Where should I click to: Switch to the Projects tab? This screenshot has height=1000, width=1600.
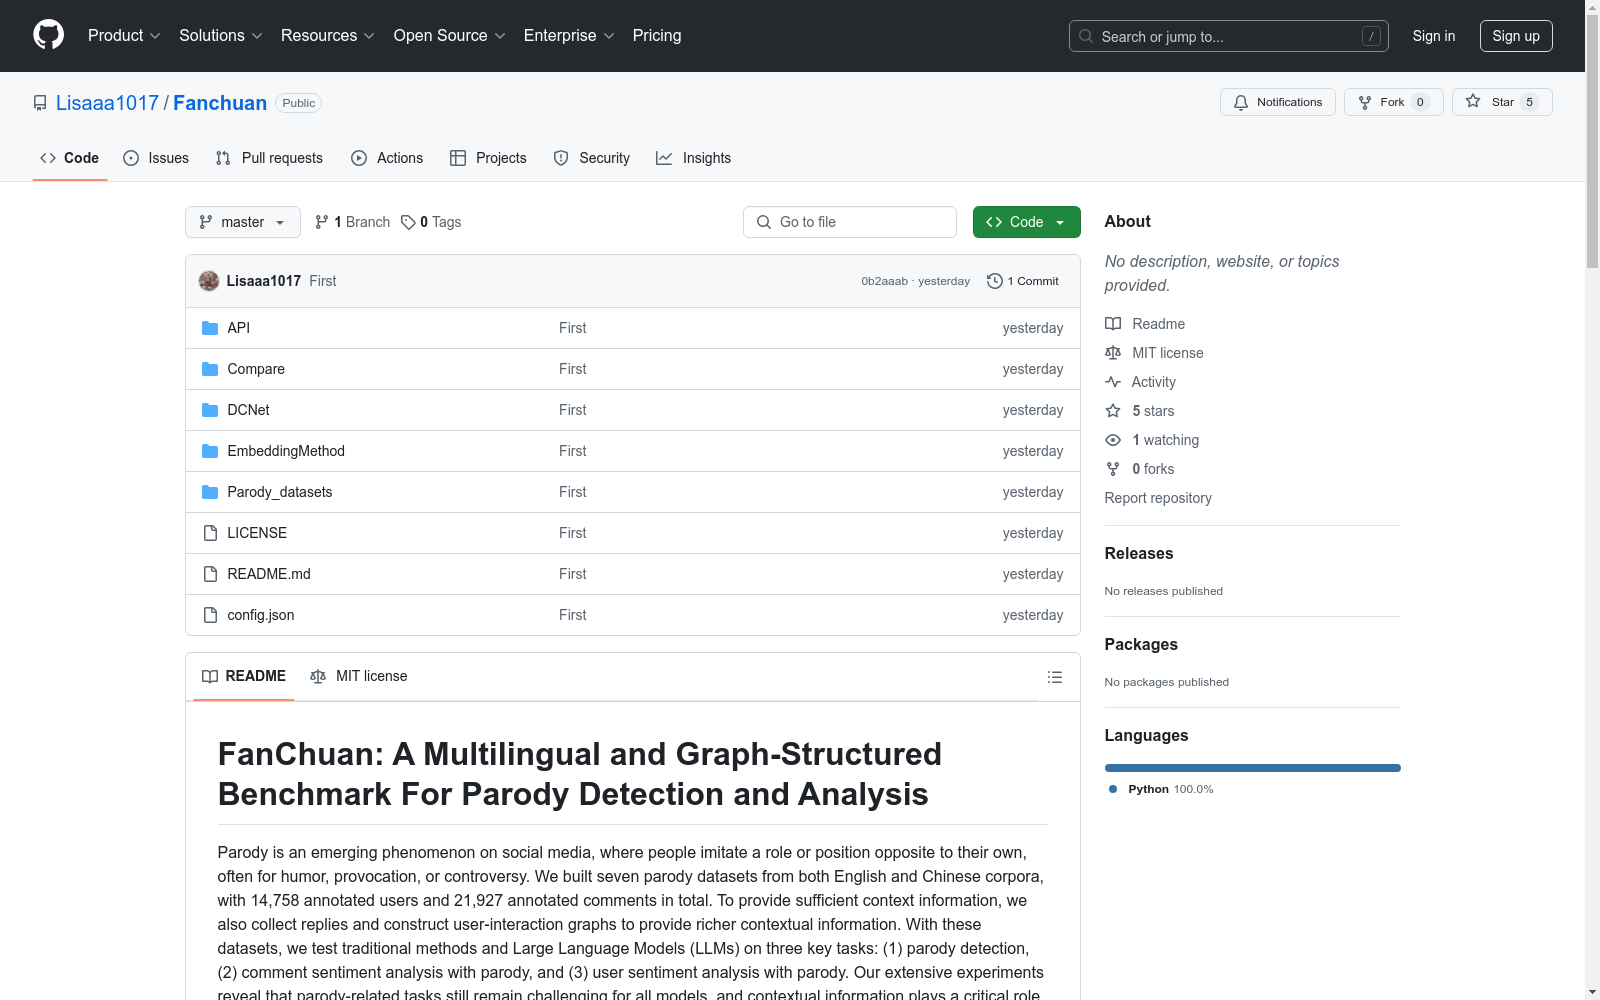(x=488, y=158)
